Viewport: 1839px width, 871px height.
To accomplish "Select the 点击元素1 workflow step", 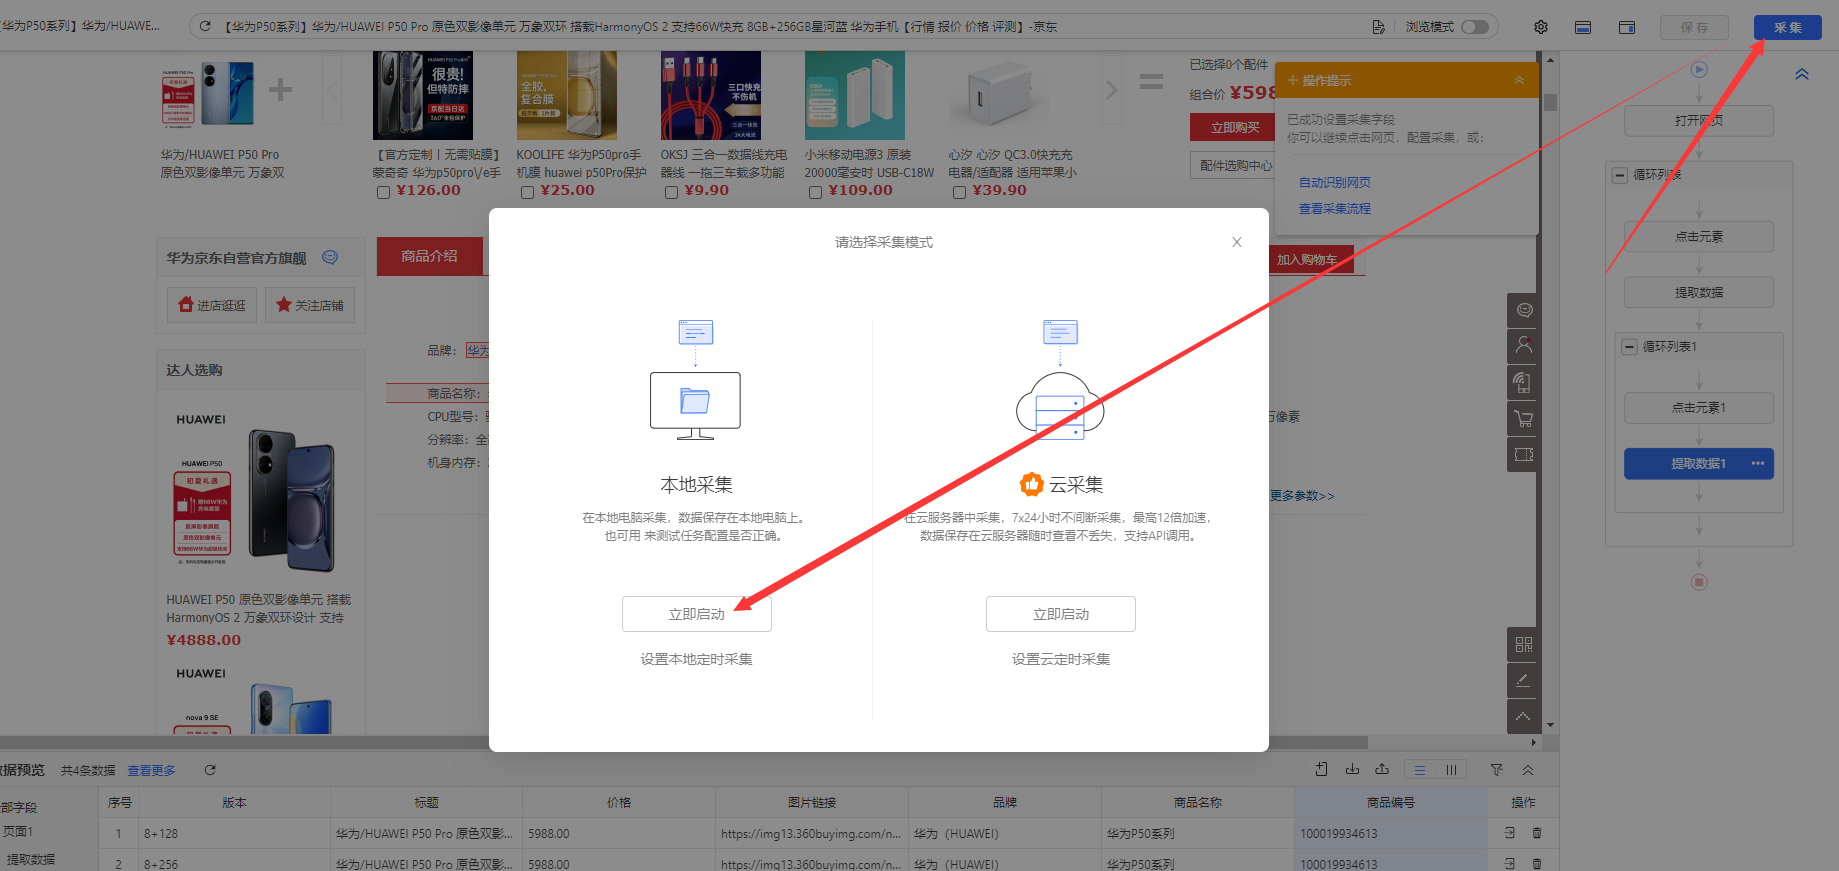I will [1699, 408].
